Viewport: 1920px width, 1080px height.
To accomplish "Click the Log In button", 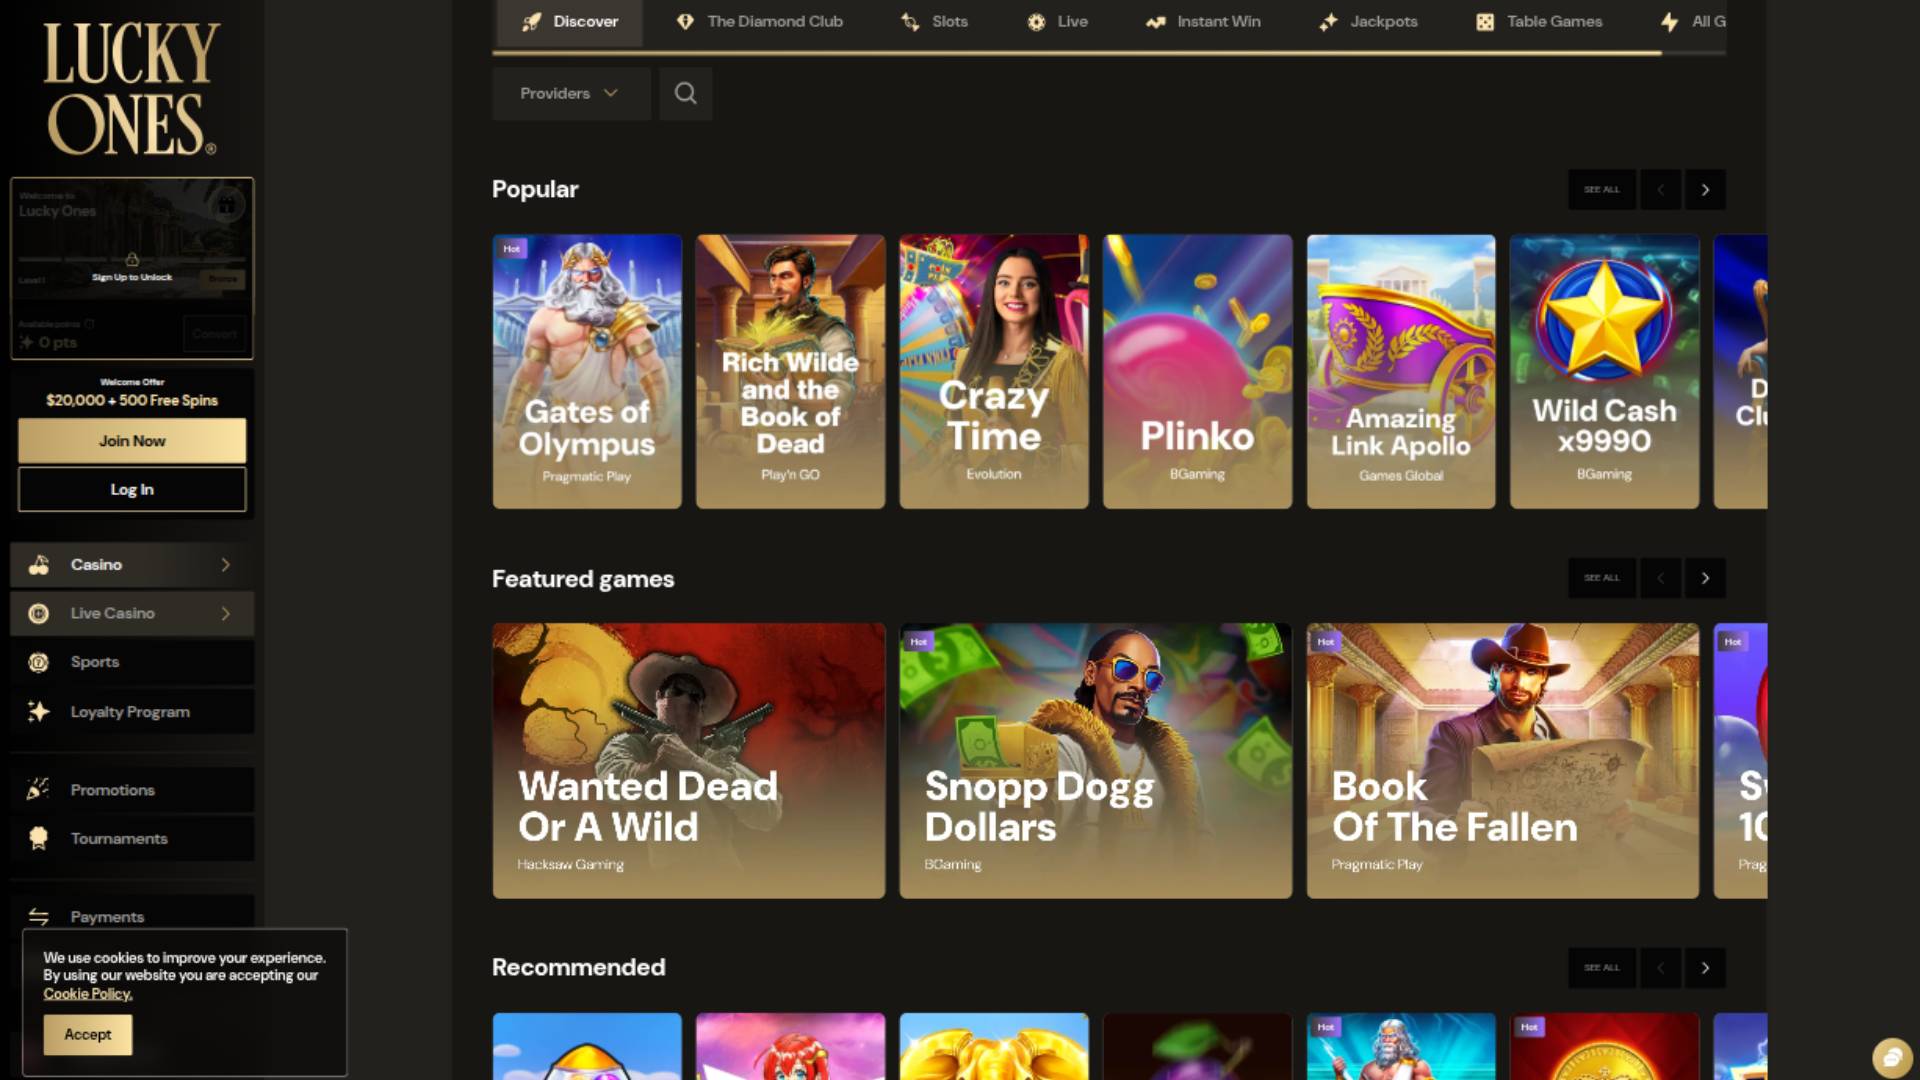I will (x=132, y=489).
